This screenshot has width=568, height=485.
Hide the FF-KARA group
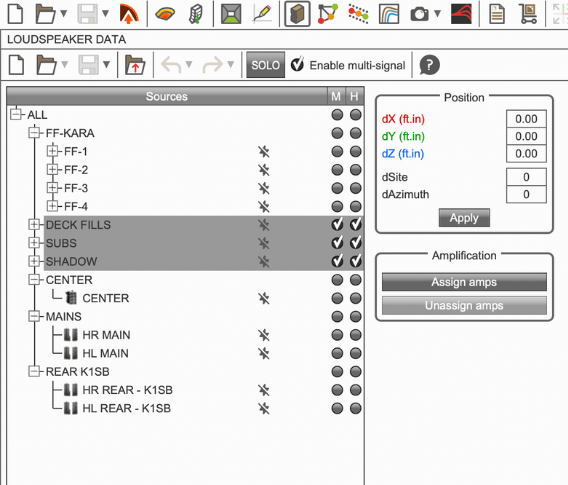click(356, 133)
